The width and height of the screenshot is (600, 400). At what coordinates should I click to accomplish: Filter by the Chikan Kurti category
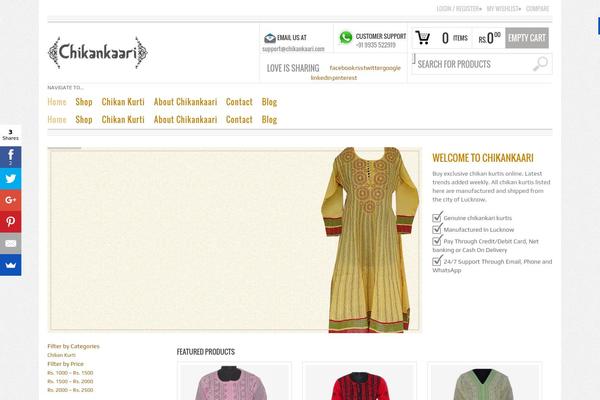click(x=61, y=355)
